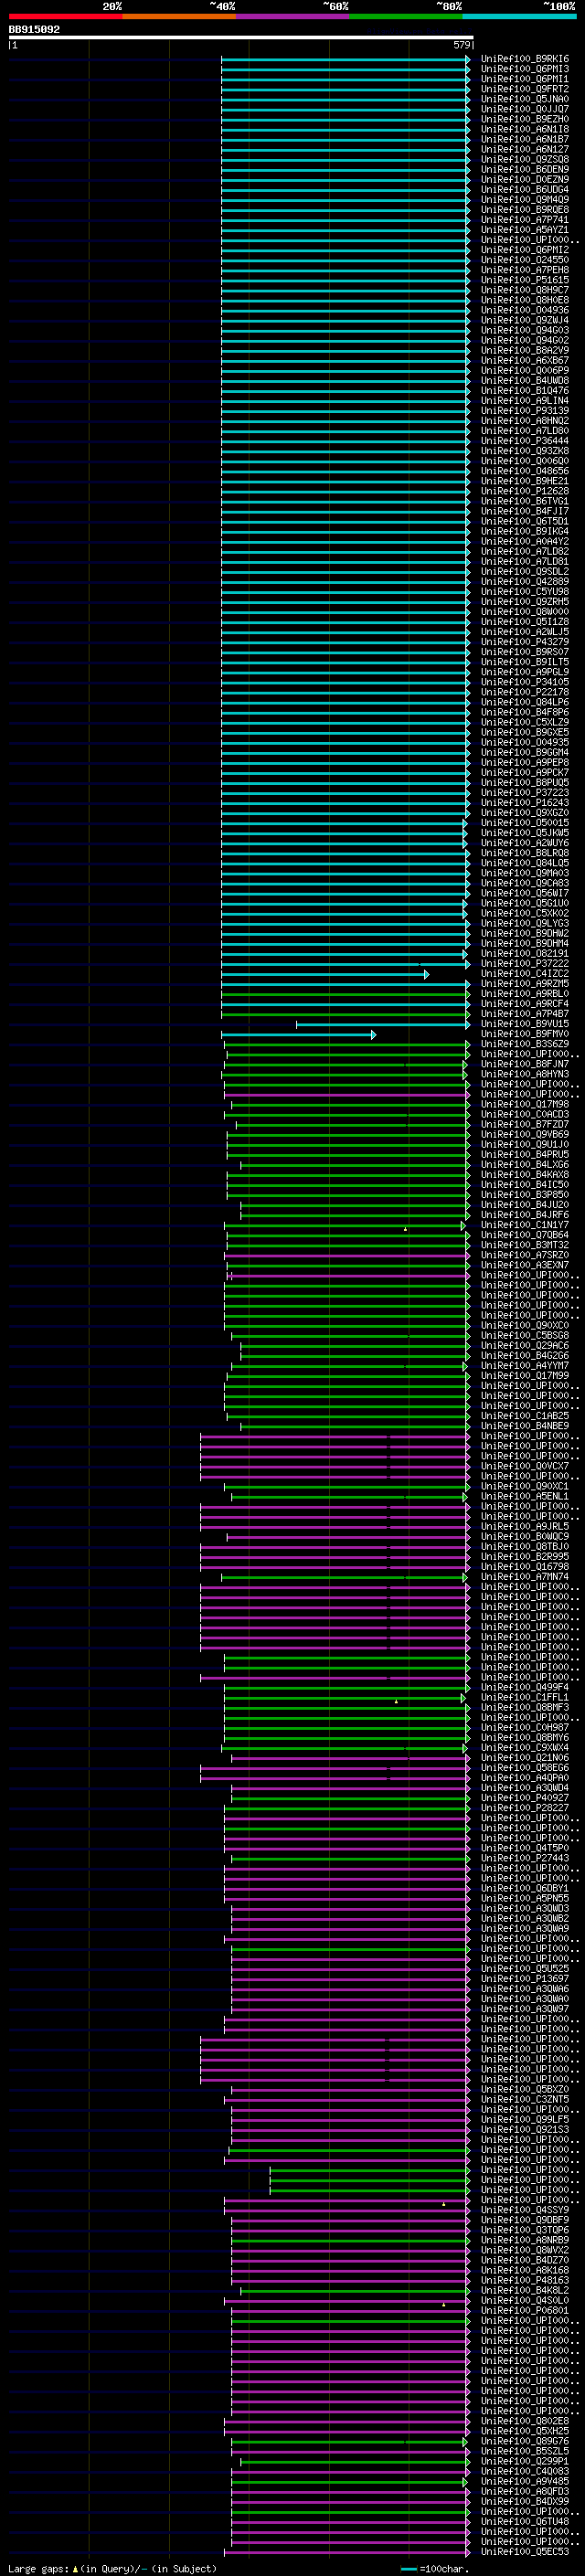
Task: Click the label UniRef100_Q9CA83
Action: pos(525,884)
